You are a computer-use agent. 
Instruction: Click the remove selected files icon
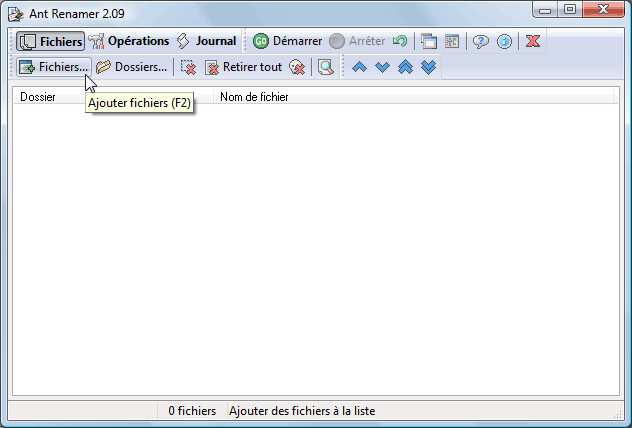188,67
